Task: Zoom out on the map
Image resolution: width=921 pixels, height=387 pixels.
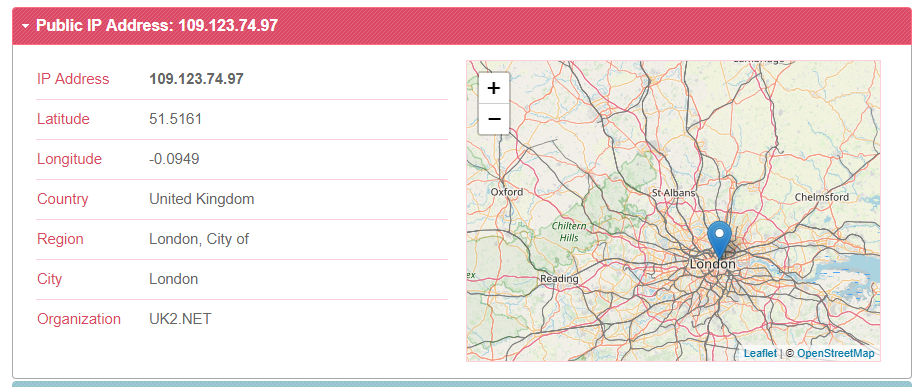Action: (494, 119)
